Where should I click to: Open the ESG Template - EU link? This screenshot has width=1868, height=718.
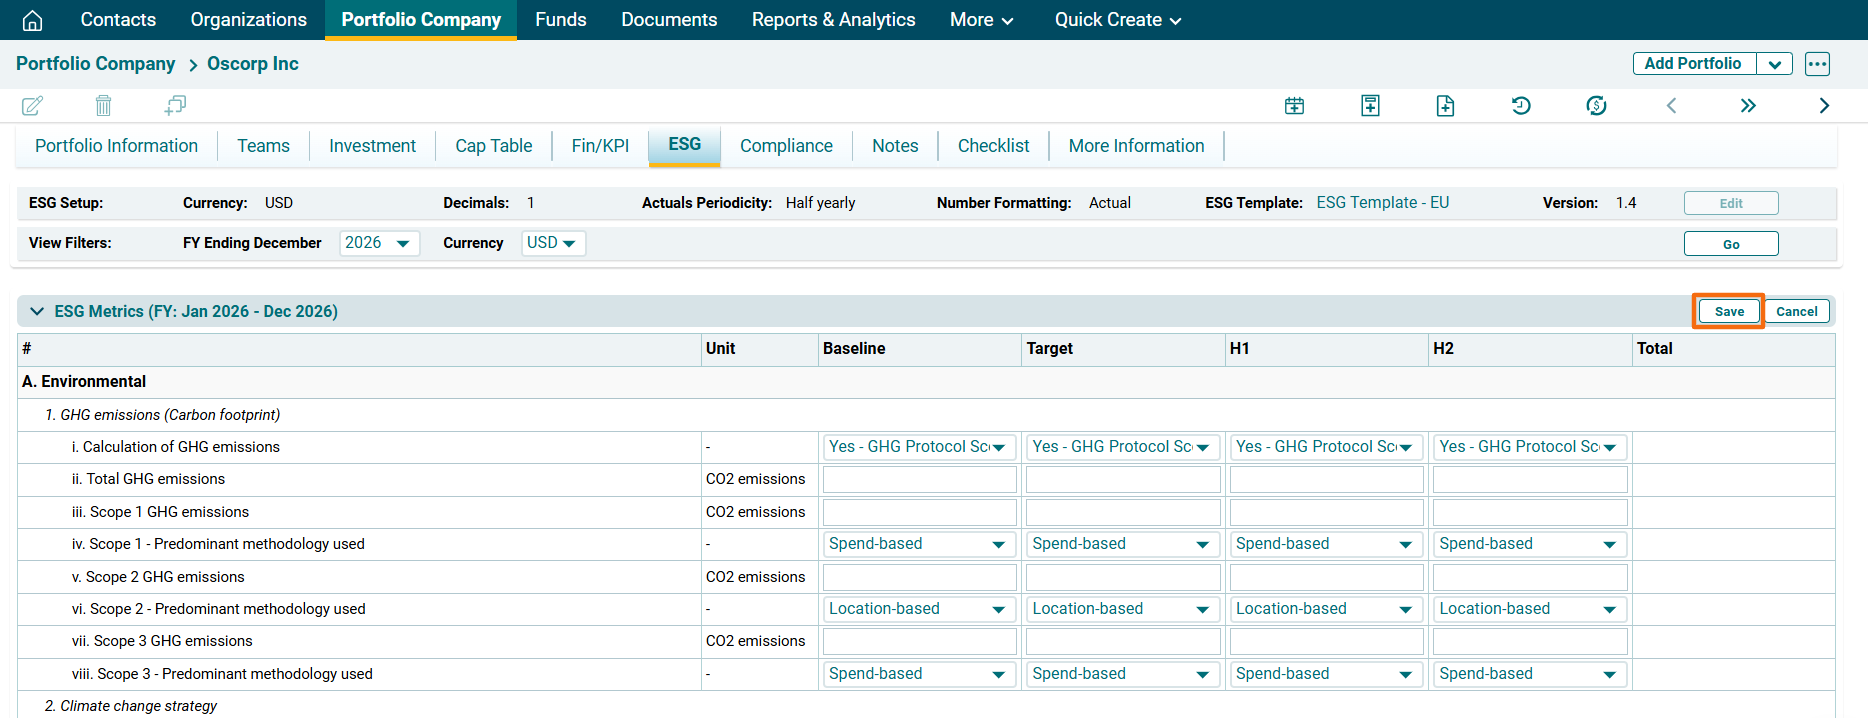pos(1382,203)
